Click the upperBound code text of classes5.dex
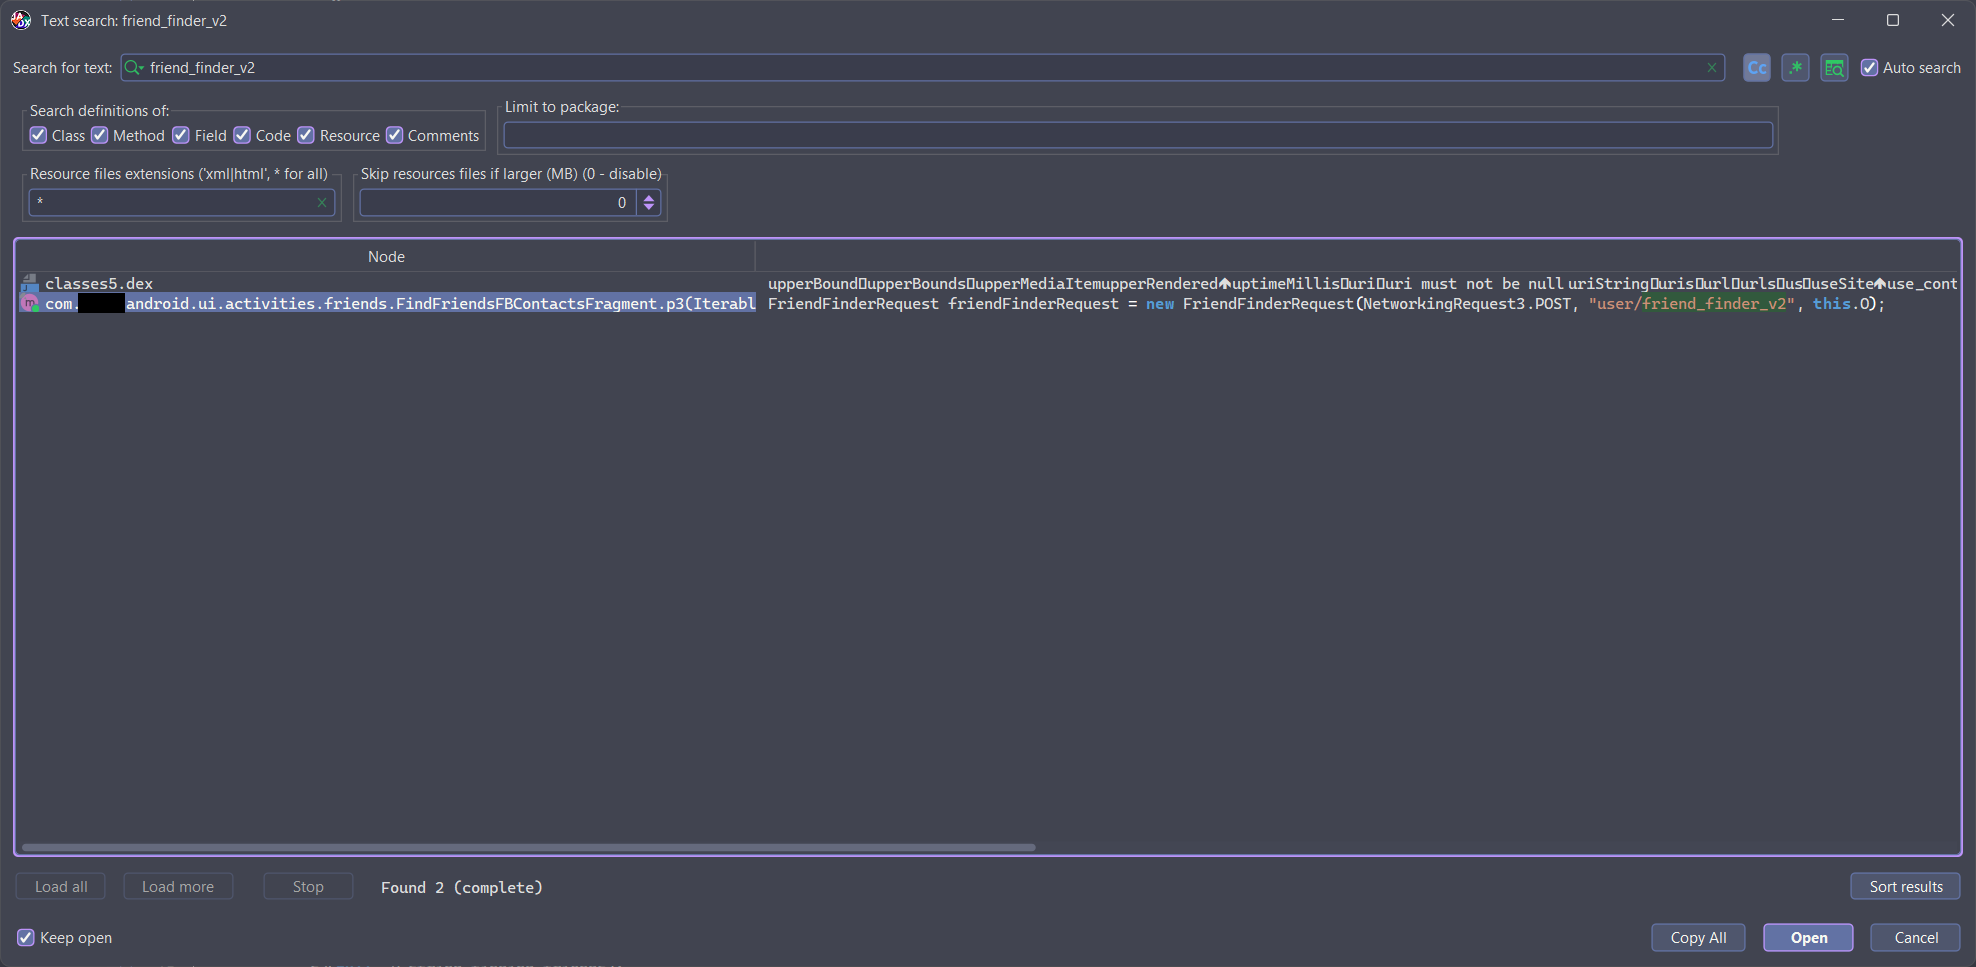This screenshot has height=967, width=1976. 813,284
